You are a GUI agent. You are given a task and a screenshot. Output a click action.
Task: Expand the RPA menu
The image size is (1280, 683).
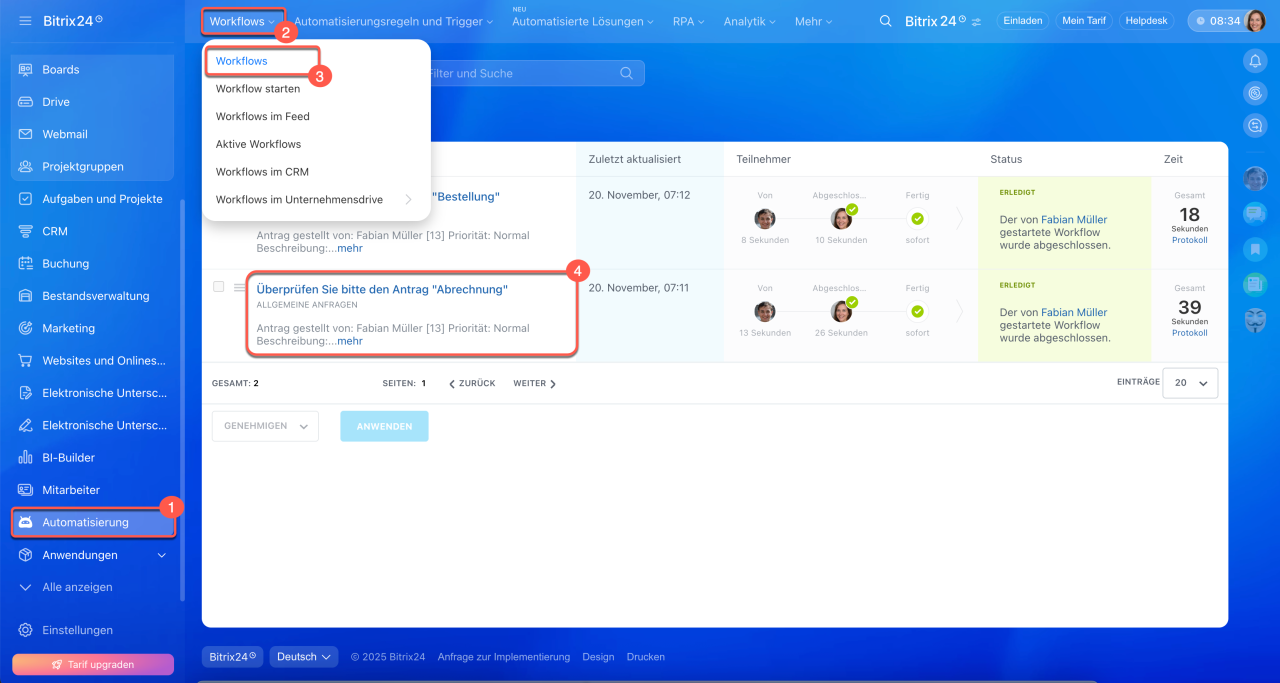tap(688, 22)
